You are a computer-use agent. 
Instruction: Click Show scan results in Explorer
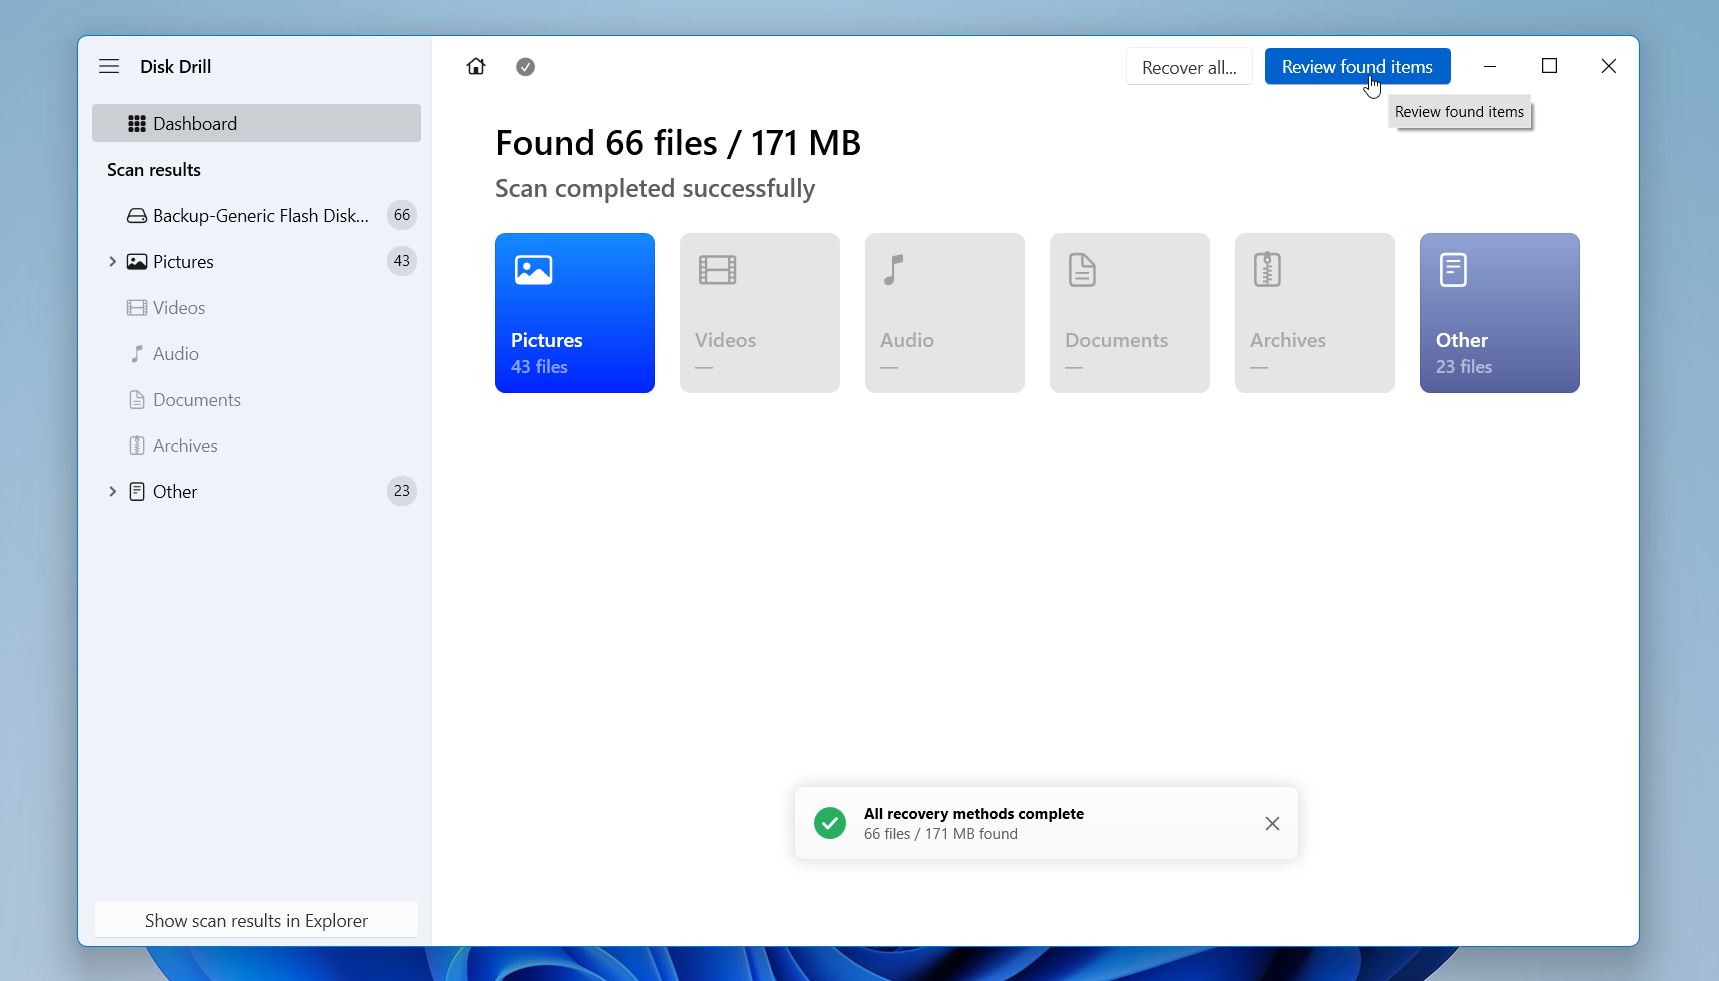pos(256,920)
